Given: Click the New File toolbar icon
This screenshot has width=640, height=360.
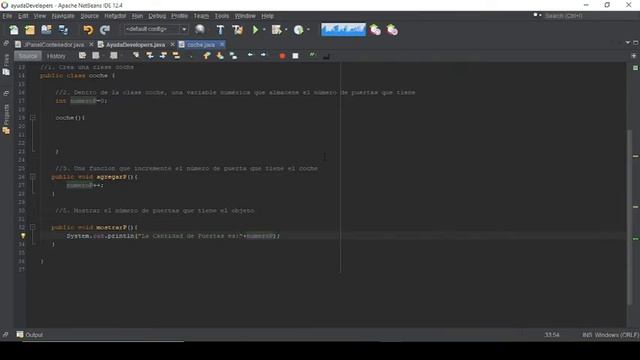Looking at the screenshot, I should 14,30.
